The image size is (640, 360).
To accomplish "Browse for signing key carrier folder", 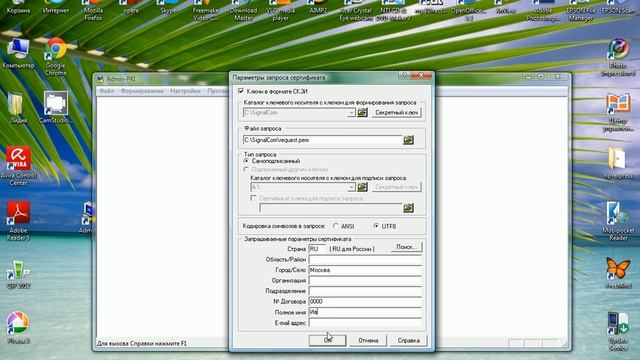I will point(362,187).
